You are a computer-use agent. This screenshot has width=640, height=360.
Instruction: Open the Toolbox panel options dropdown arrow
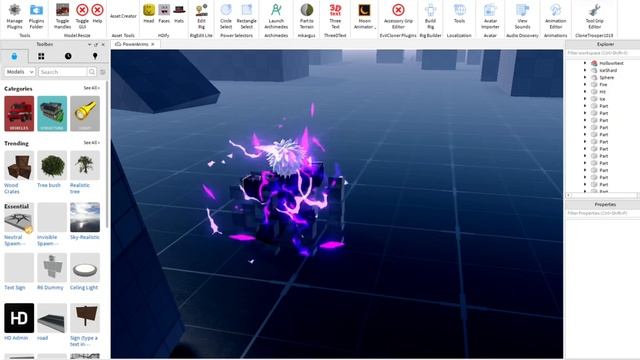(89, 44)
